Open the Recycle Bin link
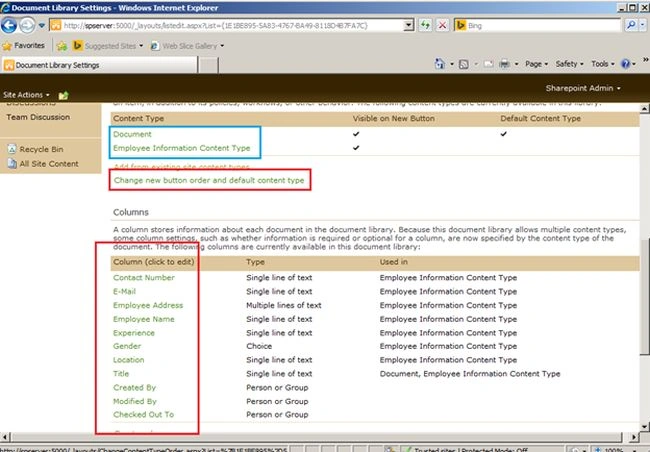This screenshot has width=650, height=452. (x=41, y=149)
